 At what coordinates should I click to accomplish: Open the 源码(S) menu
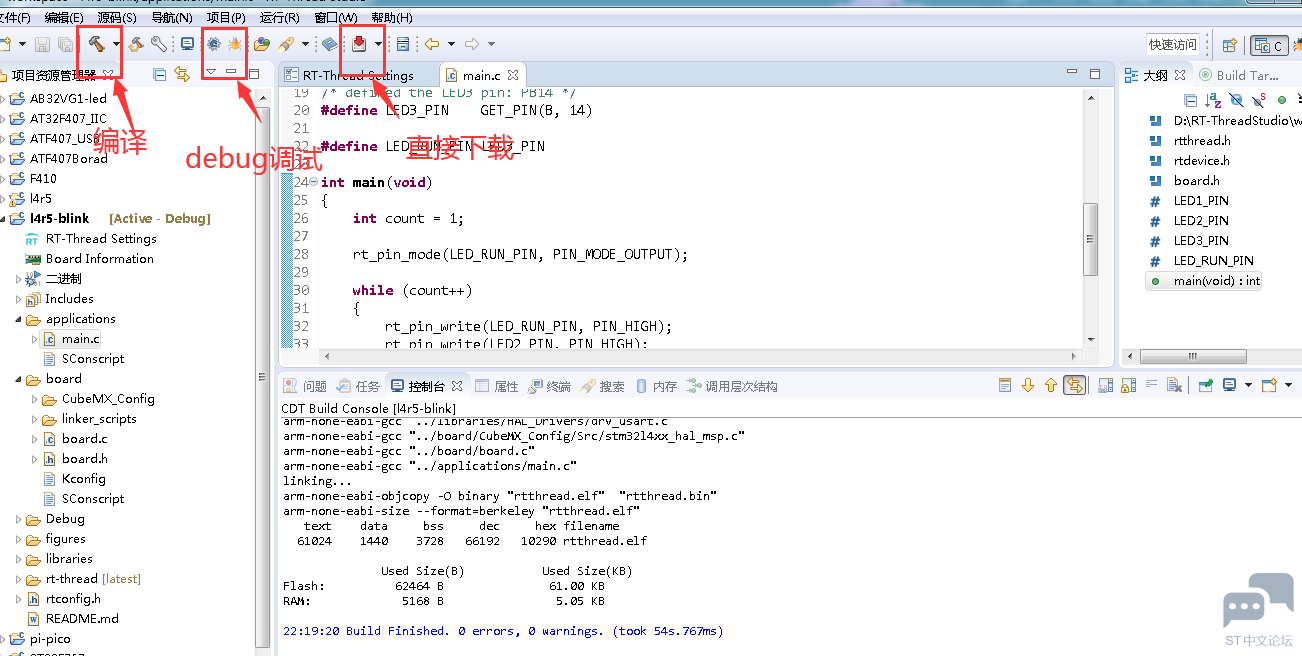tap(117, 17)
